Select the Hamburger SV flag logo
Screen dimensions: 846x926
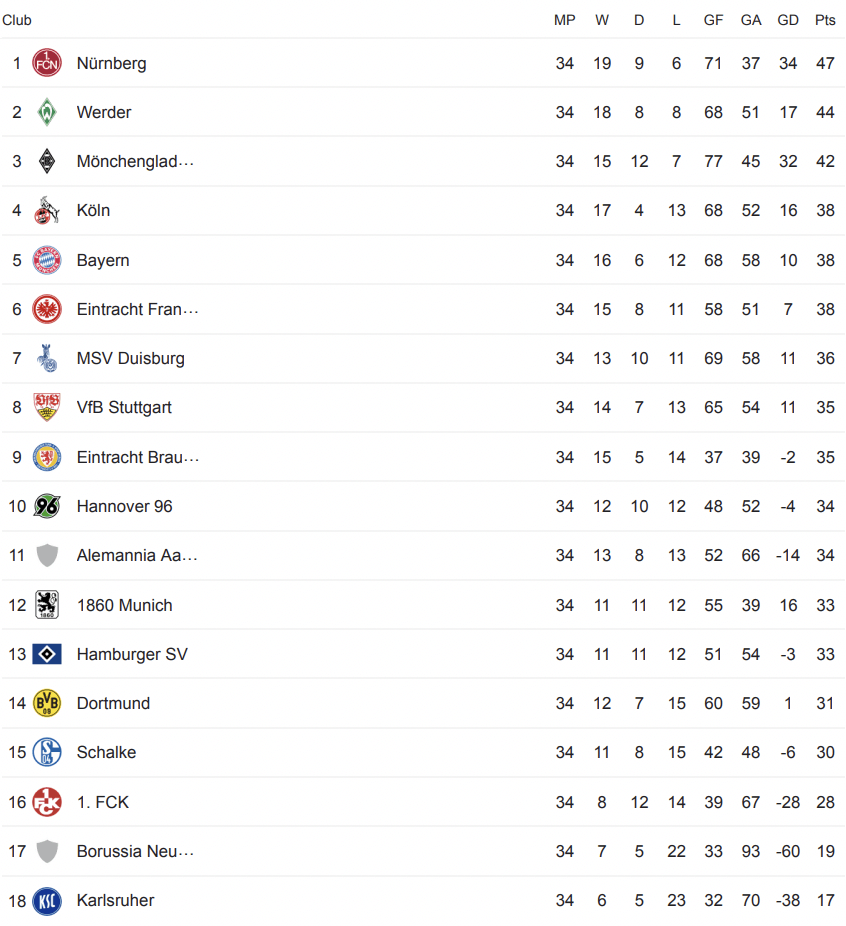point(47,654)
